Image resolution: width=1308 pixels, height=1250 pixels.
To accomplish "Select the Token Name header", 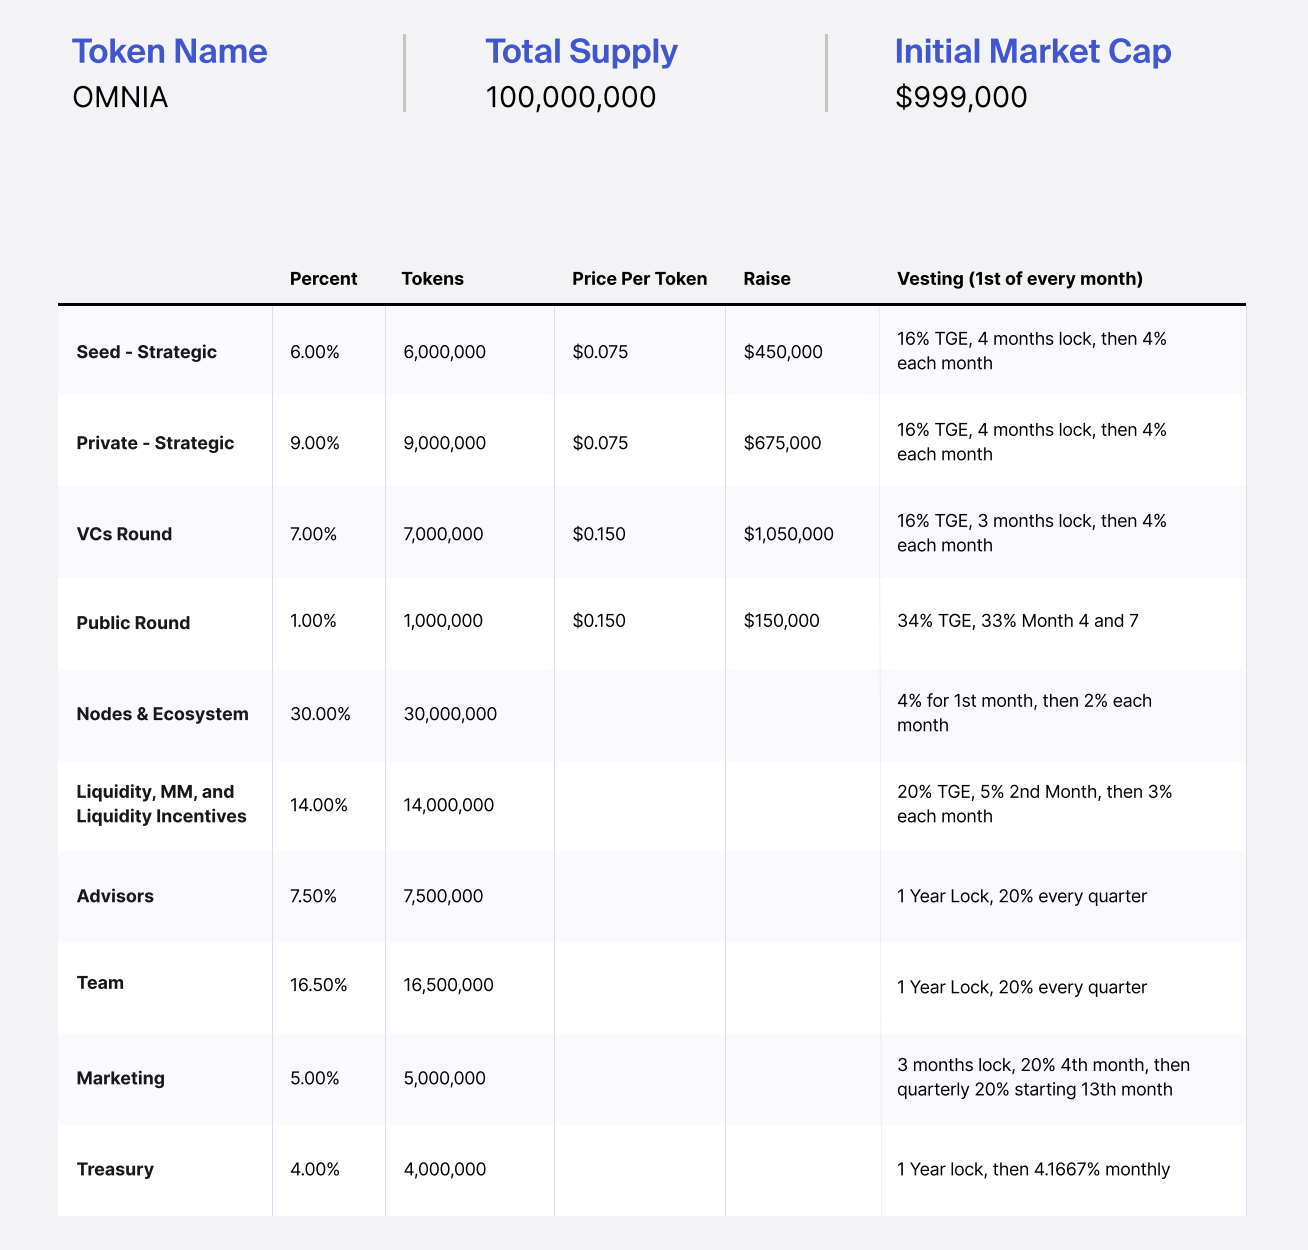I will pos(168,50).
